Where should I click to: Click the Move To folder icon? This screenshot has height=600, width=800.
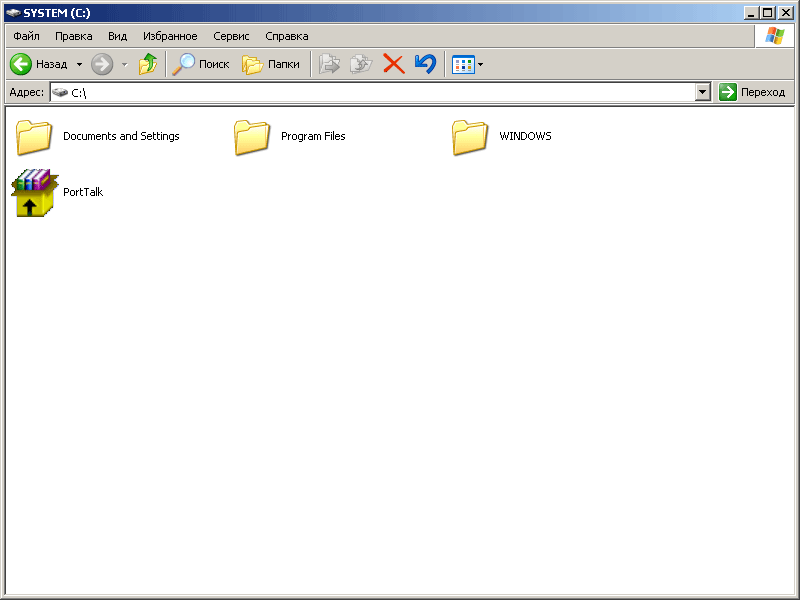(x=329, y=64)
